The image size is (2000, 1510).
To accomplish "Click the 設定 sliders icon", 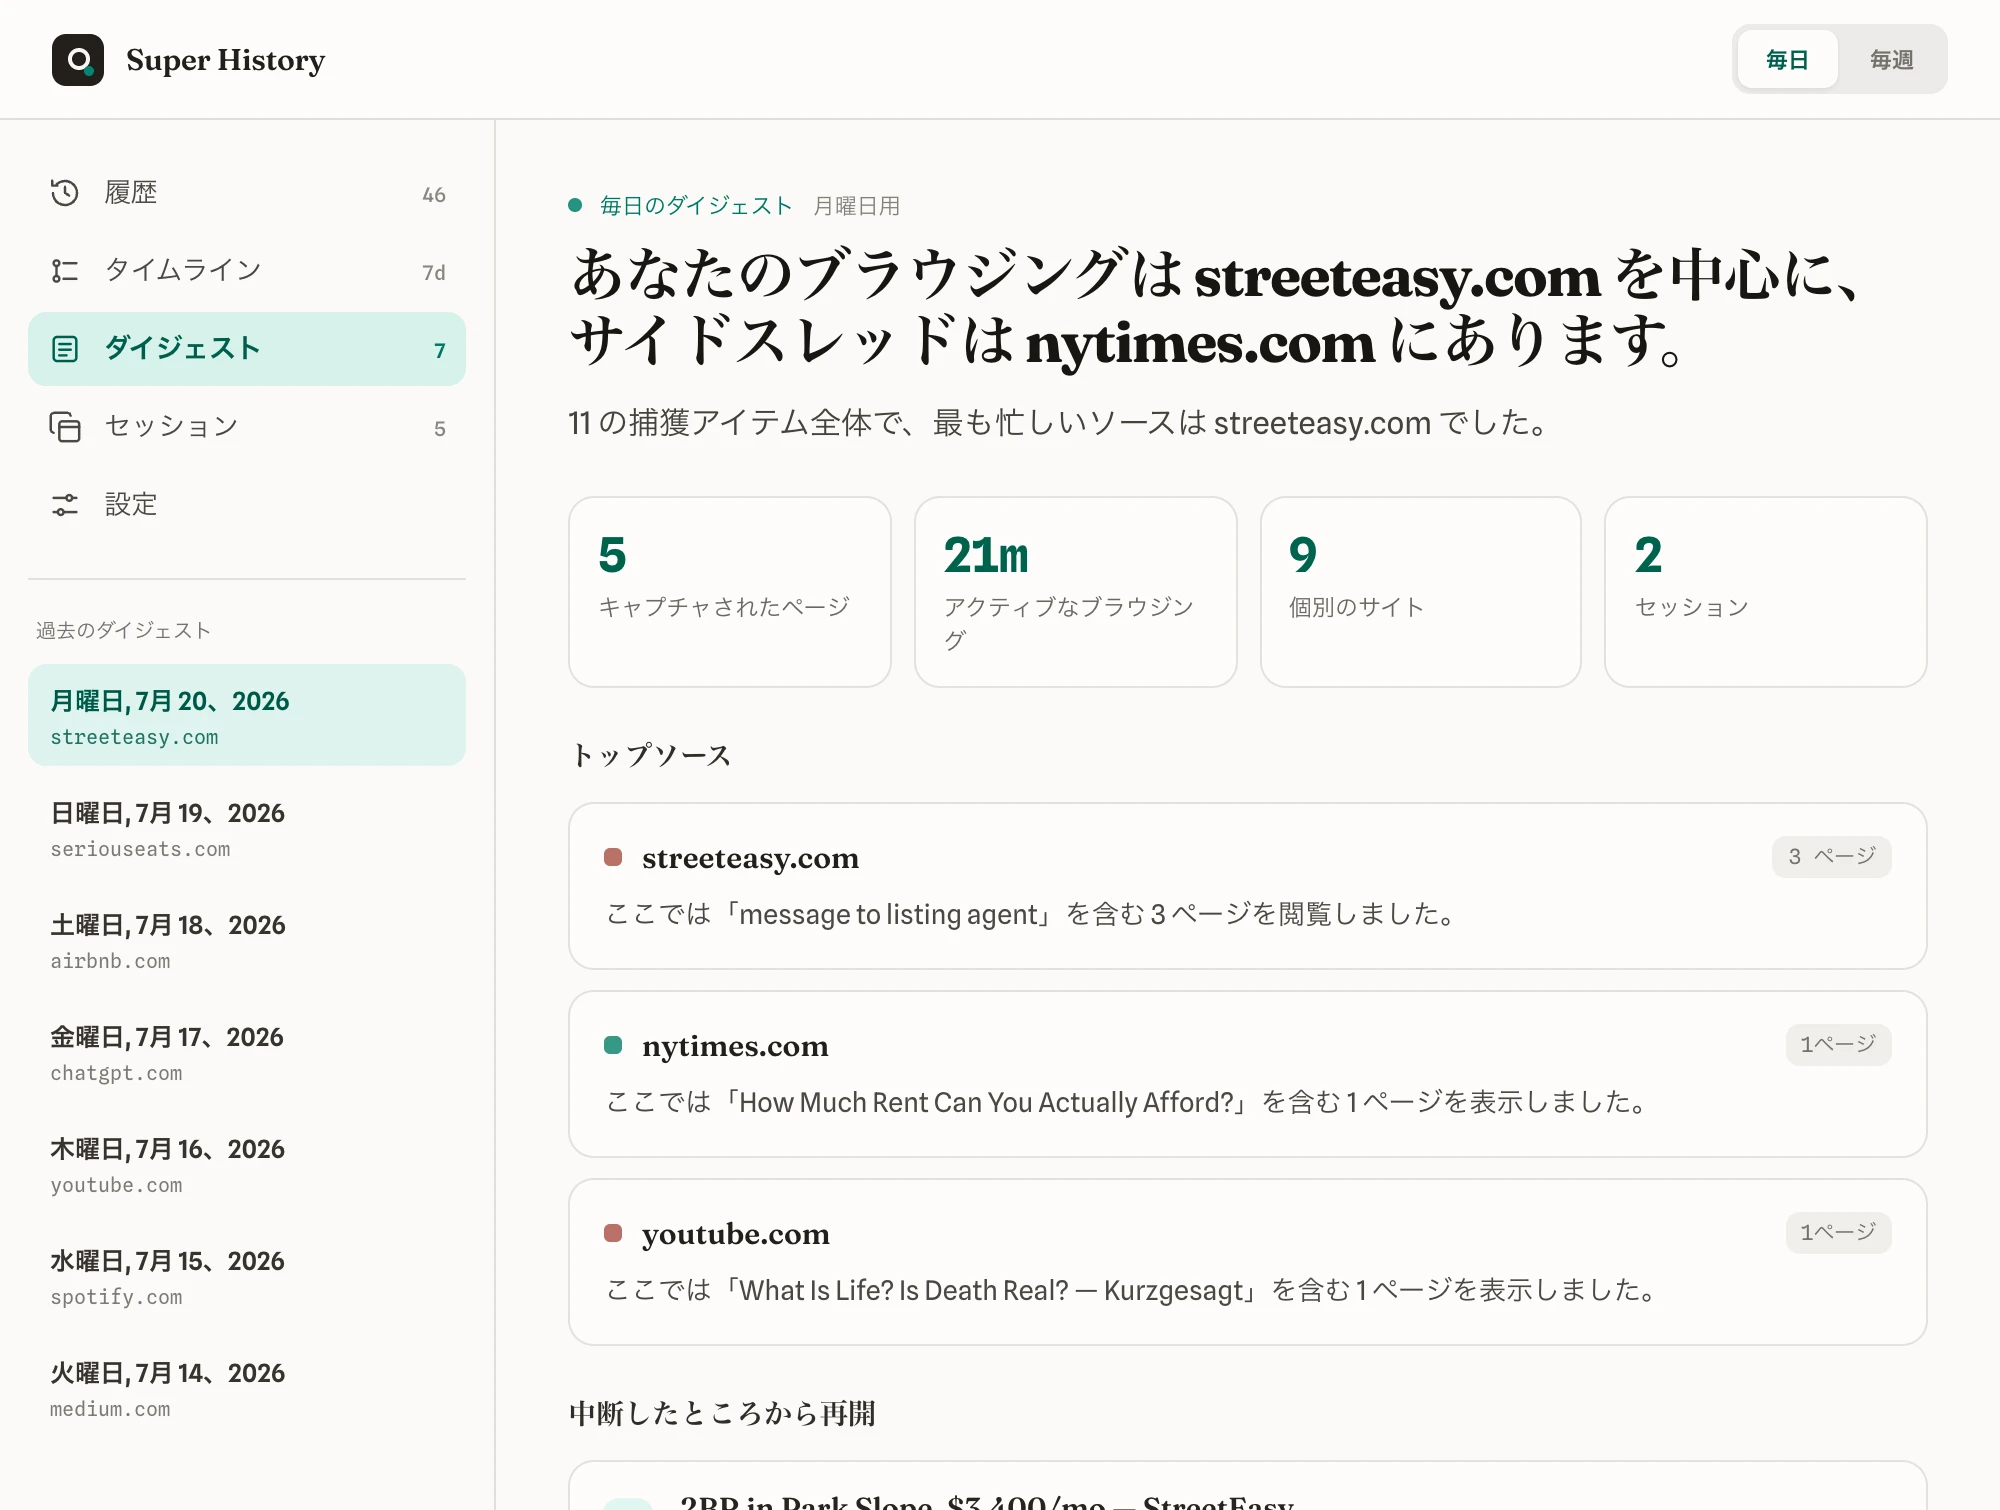I will coord(65,505).
